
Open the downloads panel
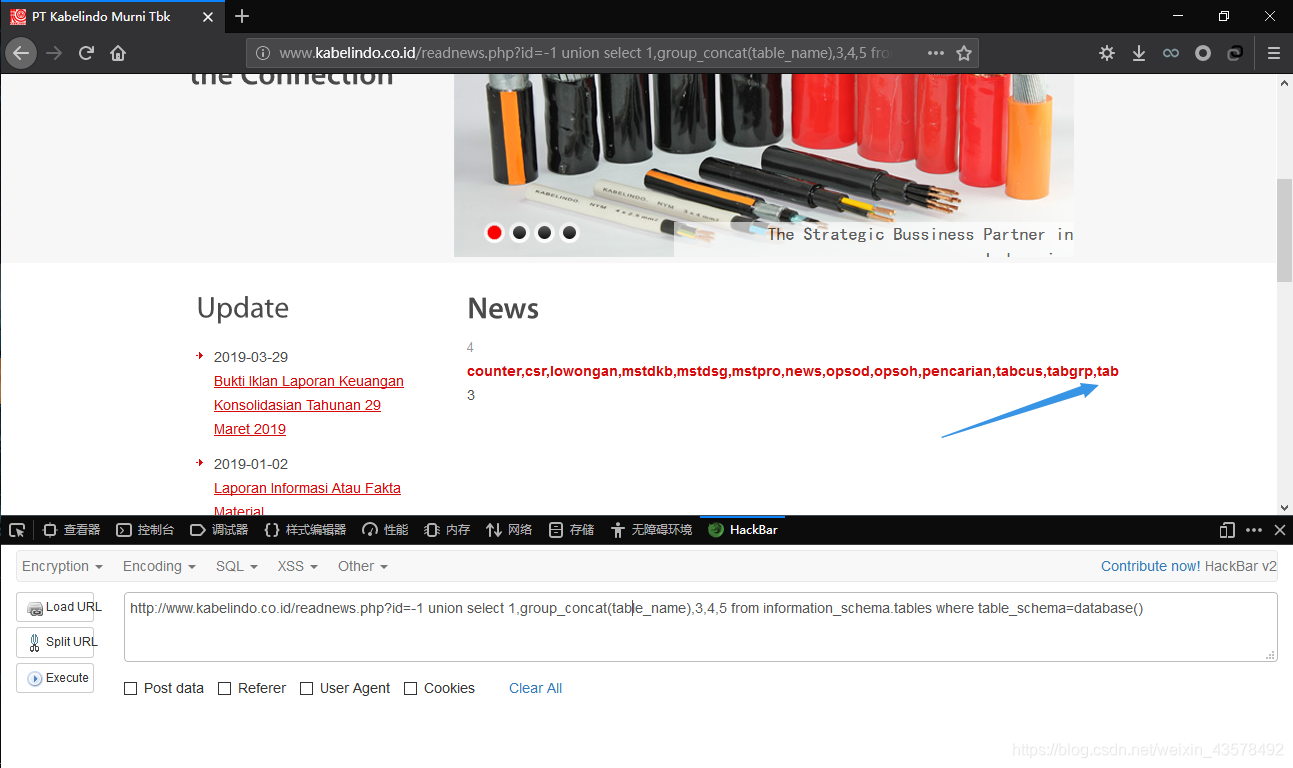[x=1139, y=53]
